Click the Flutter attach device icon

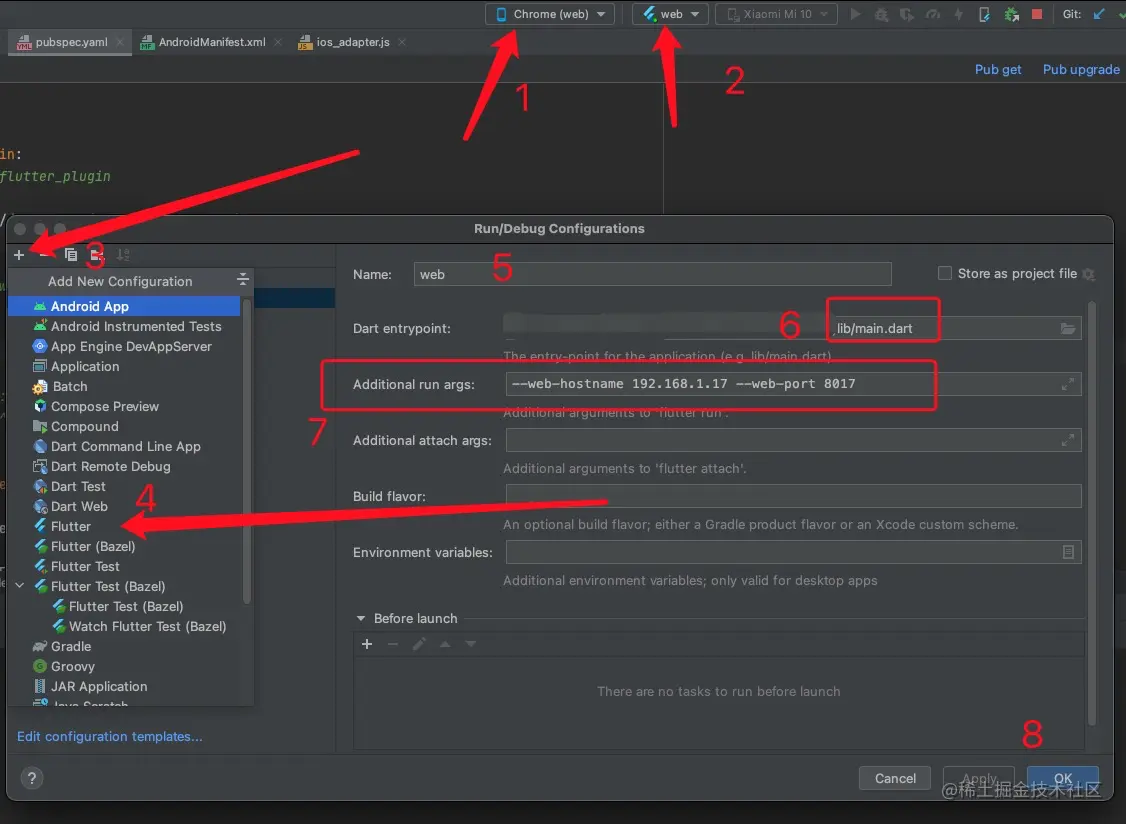tap(985, 14)
